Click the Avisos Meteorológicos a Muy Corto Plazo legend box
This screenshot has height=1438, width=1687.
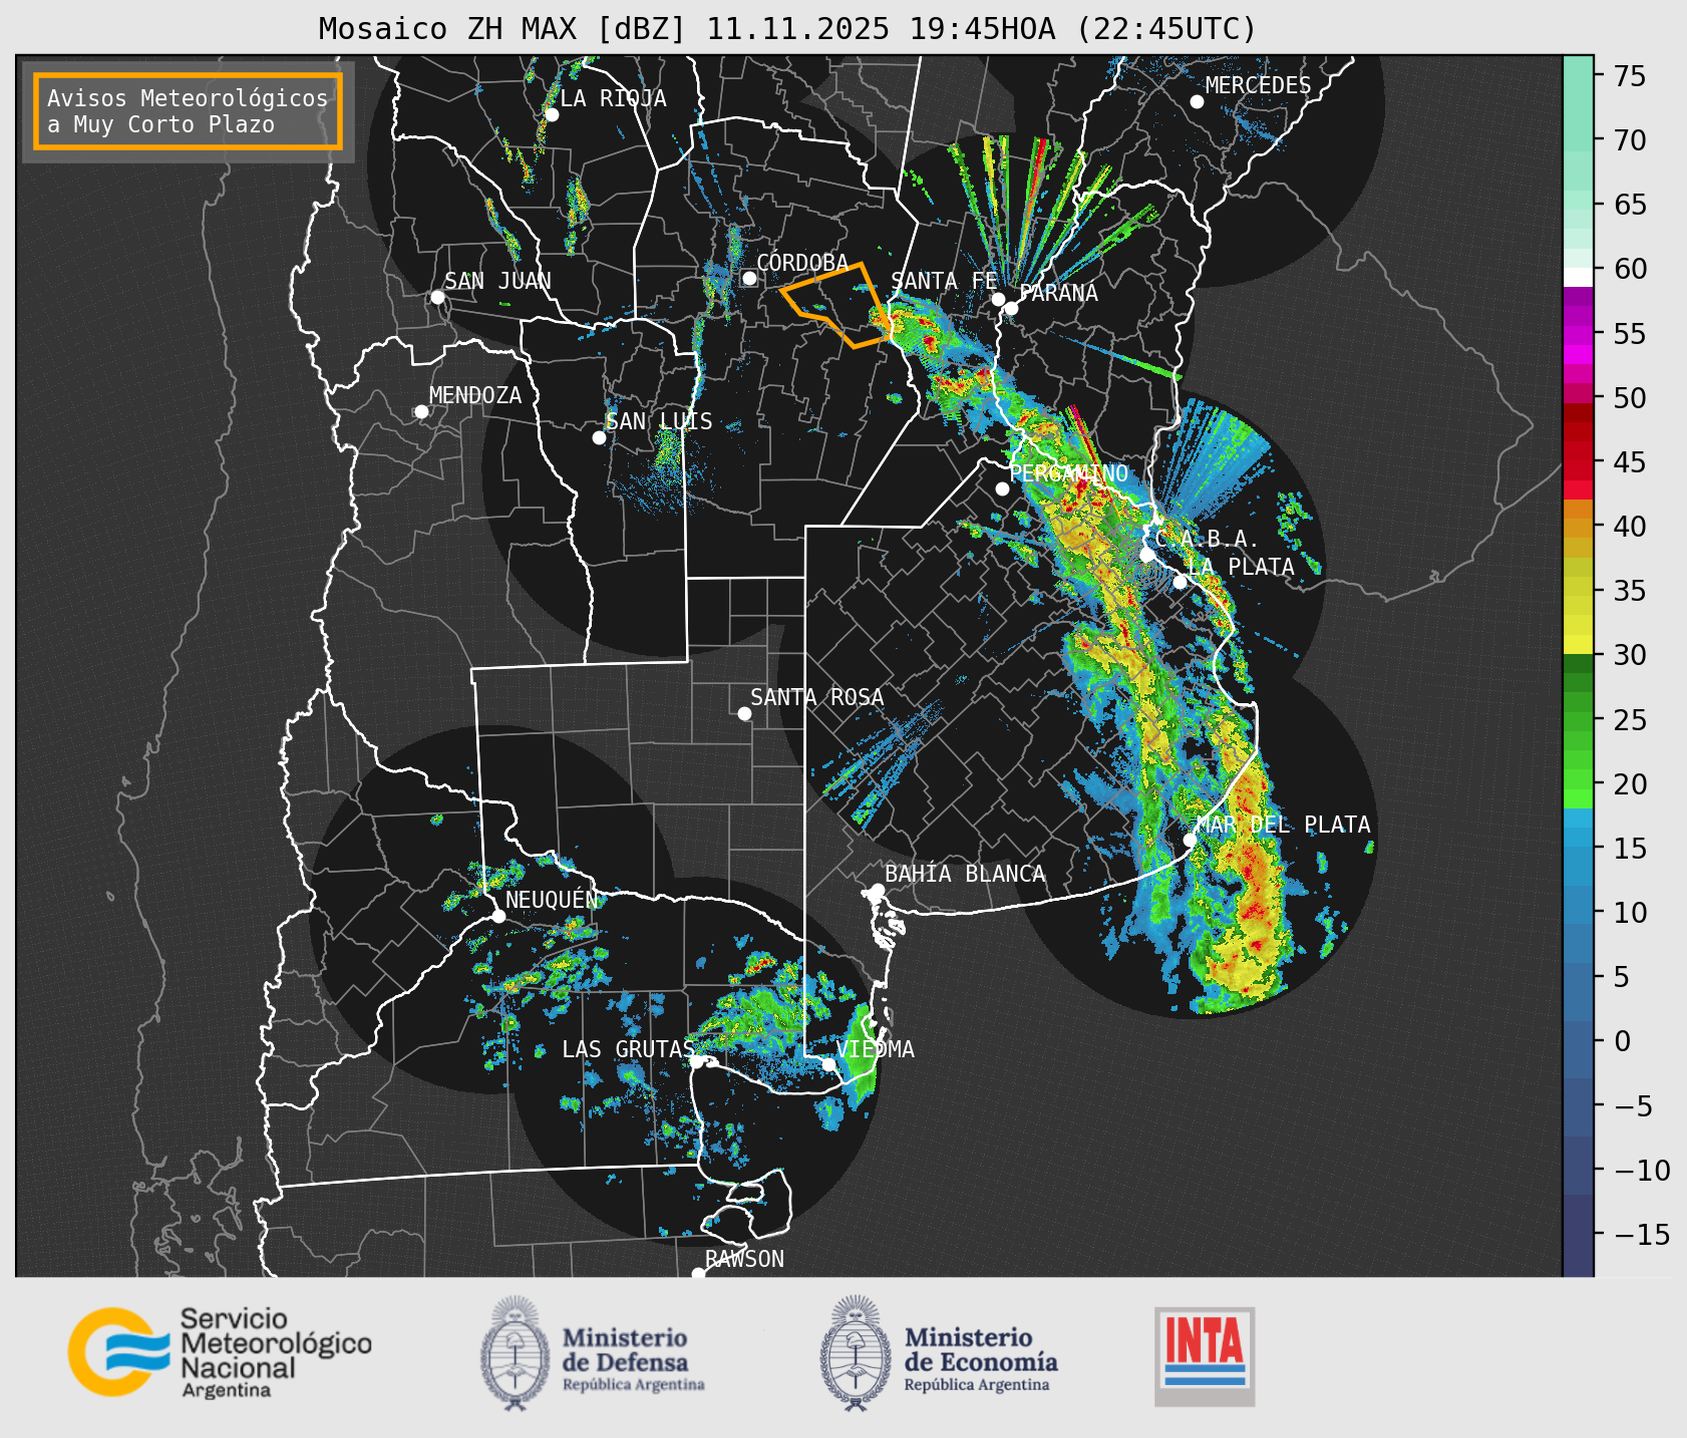coord(188,110)
